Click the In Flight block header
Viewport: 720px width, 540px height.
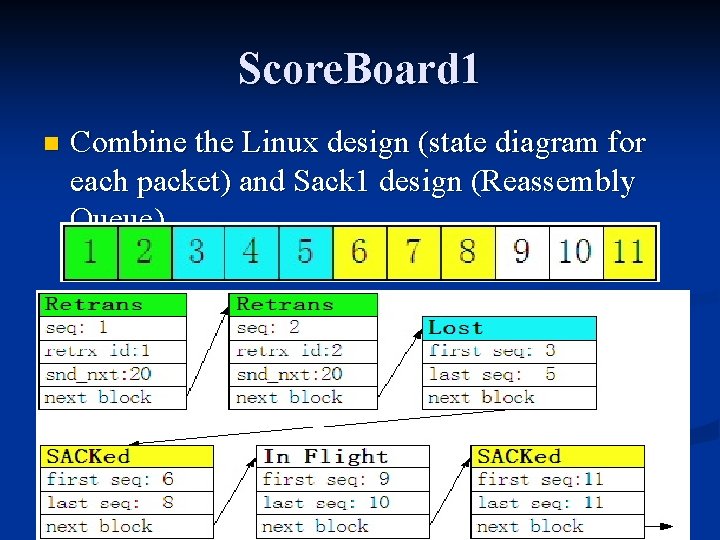point(343,456)
